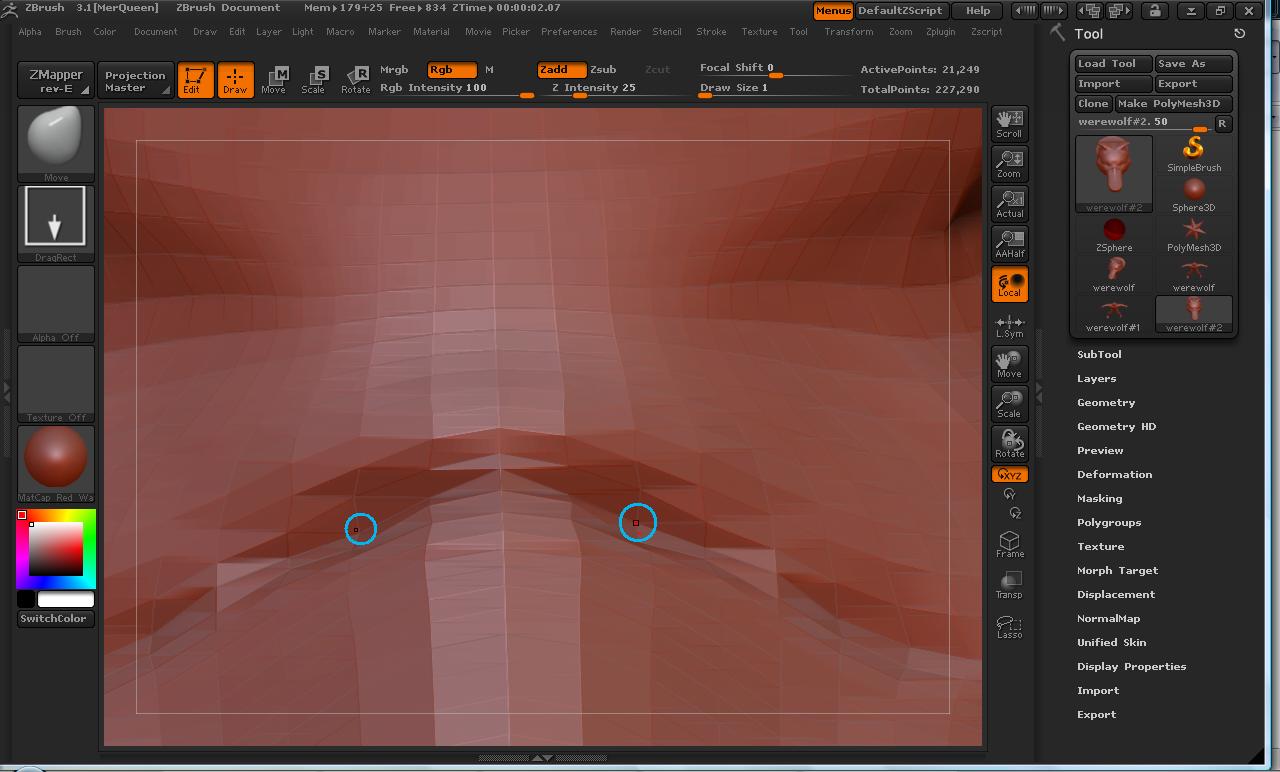Click the SwitchColor button

click(54, 618)
